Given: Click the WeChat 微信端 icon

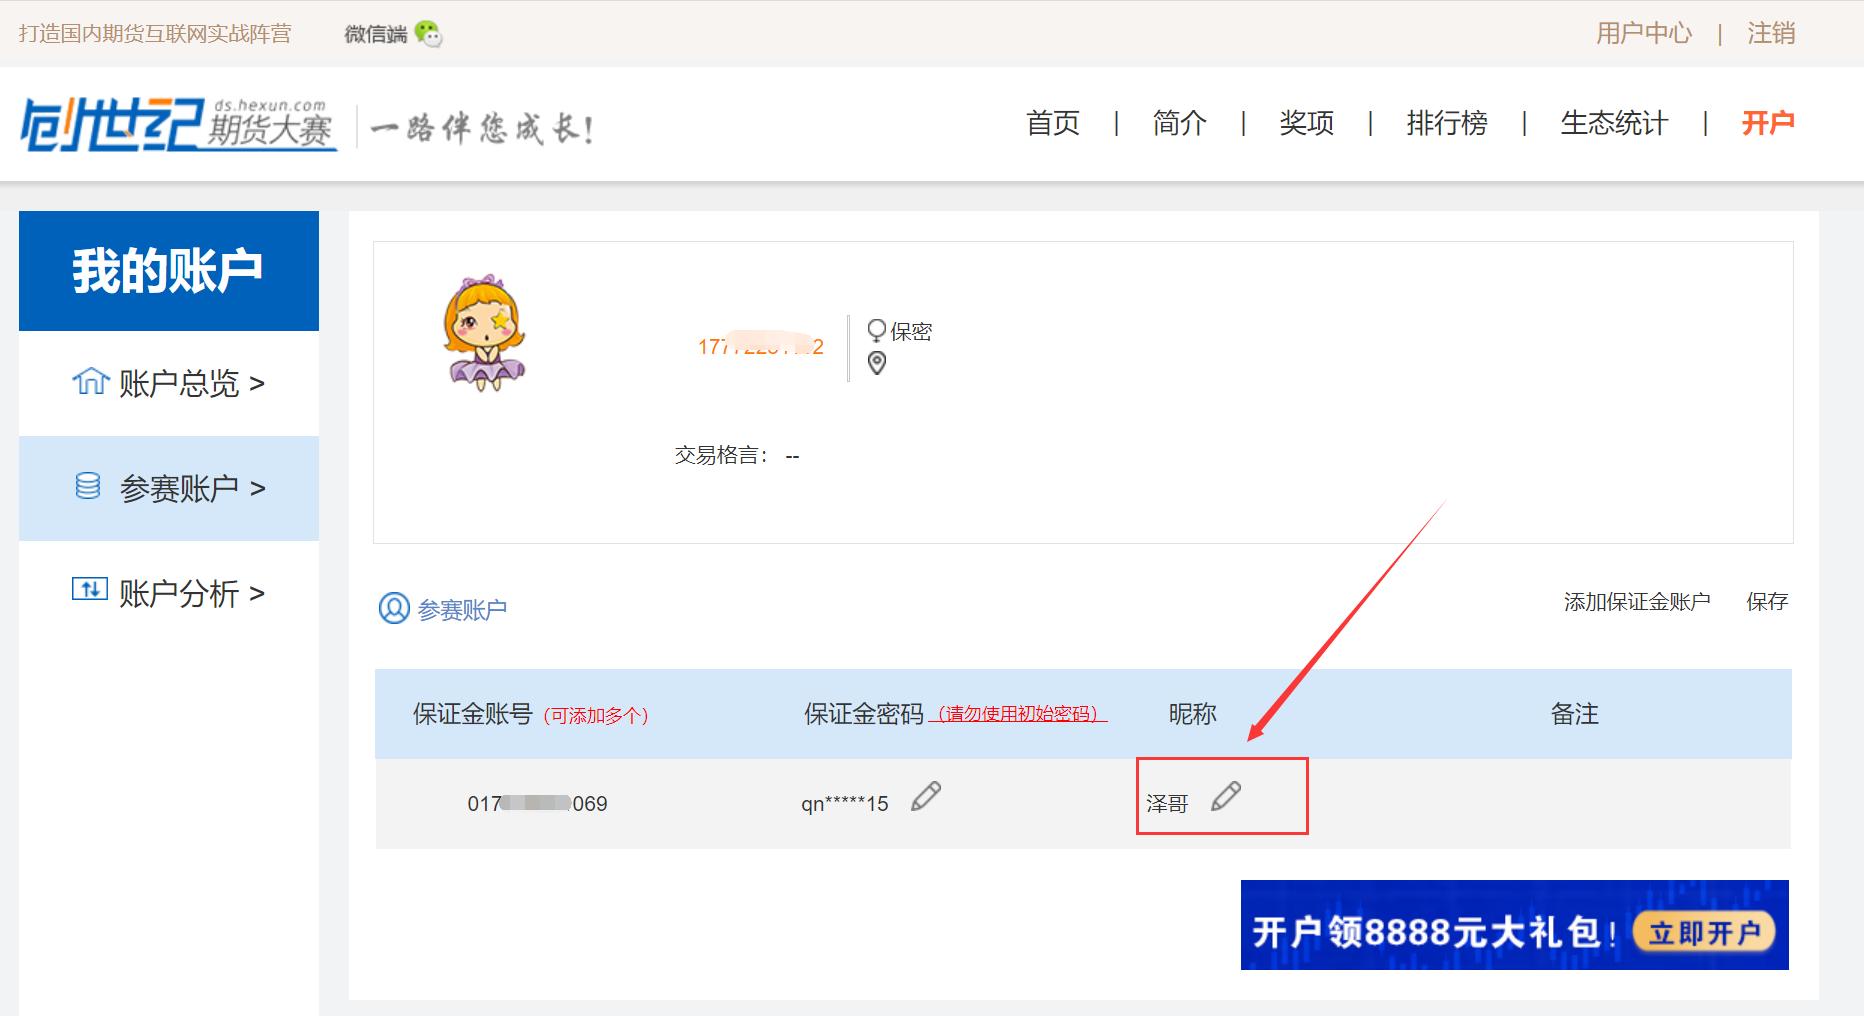Looking at the screenshot, I should point(428,33).
